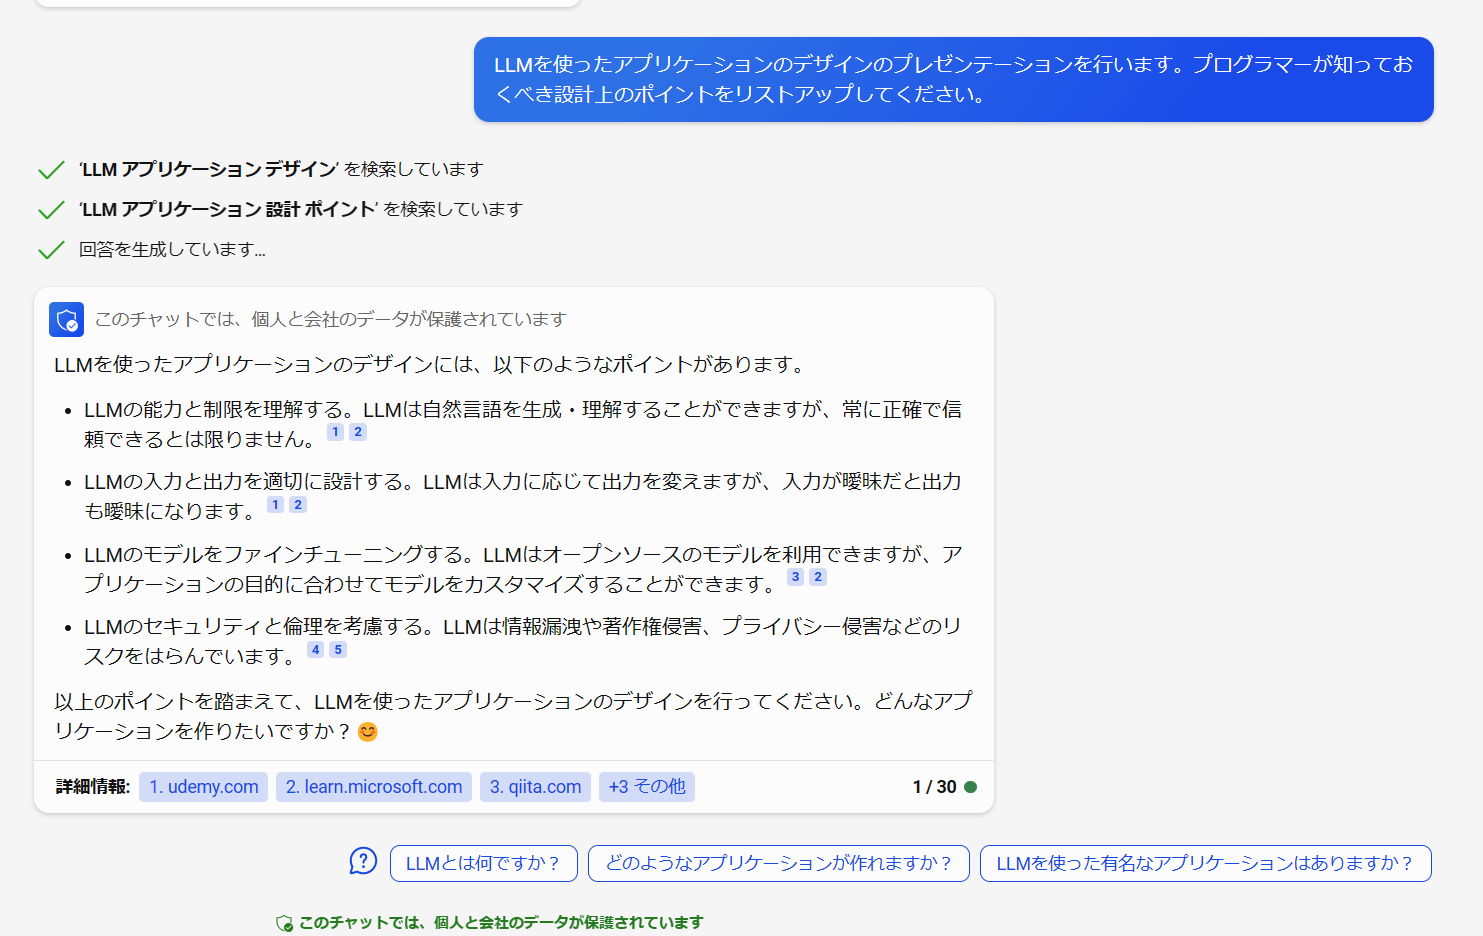Open citation 1 on the LLMの能力と制限 bullet
This screenshot has width=1483, height=936.
tap(336, 432)
